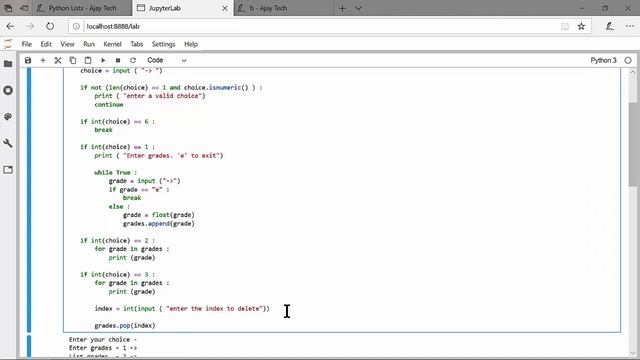Show site information icon in address bar
The image size is (640, 360).
pos(76,26)
